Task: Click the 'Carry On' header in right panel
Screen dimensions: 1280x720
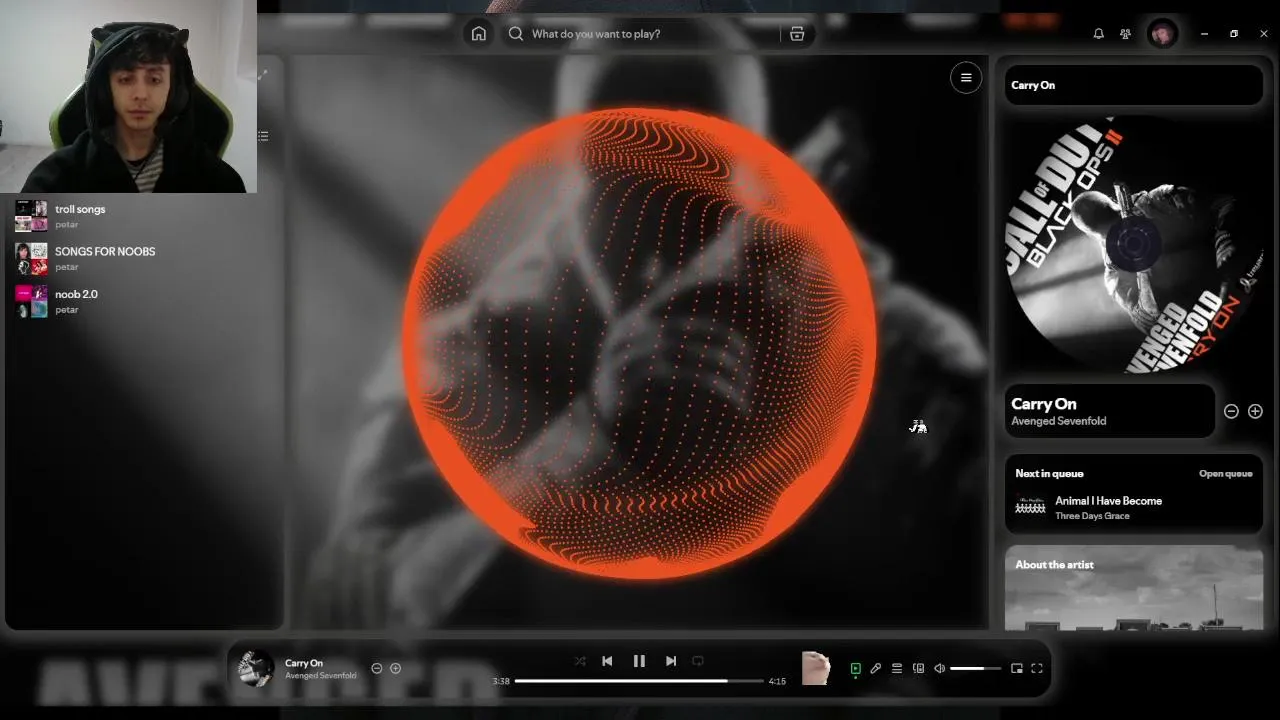Action: [x=1033, y=85]
